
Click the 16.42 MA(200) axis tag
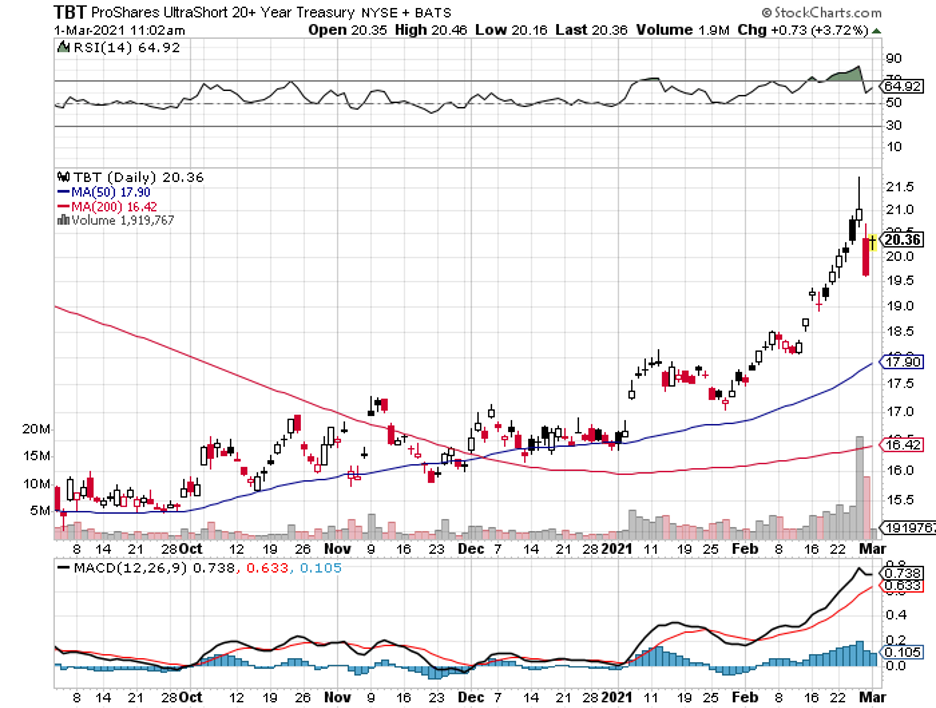pos(903,445)
